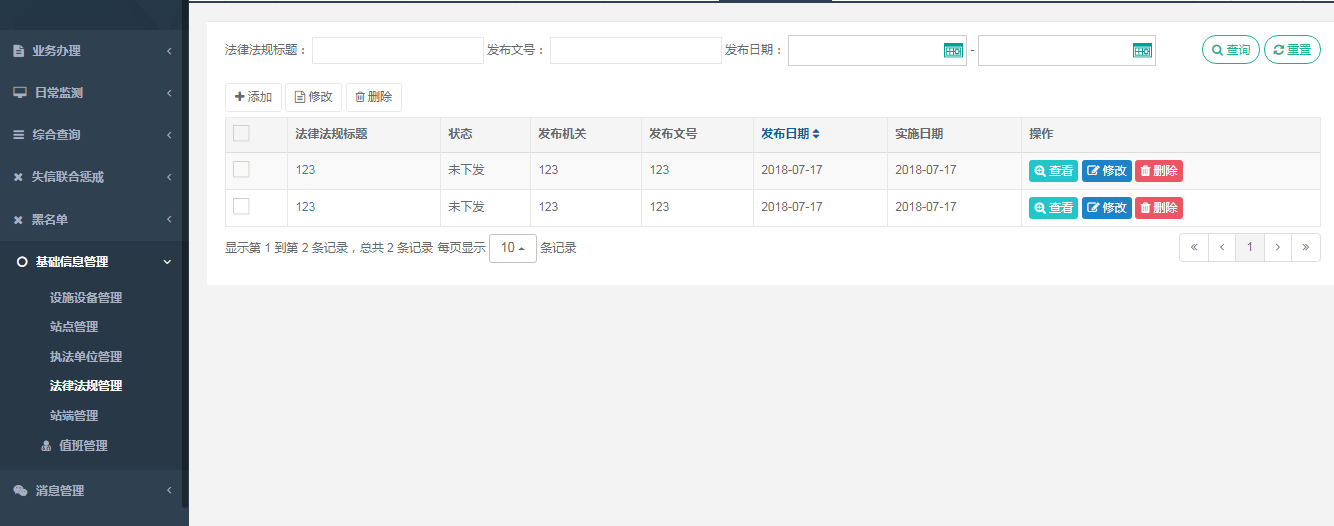Focus the start 发布日期 date field

(x=877, y=50)
